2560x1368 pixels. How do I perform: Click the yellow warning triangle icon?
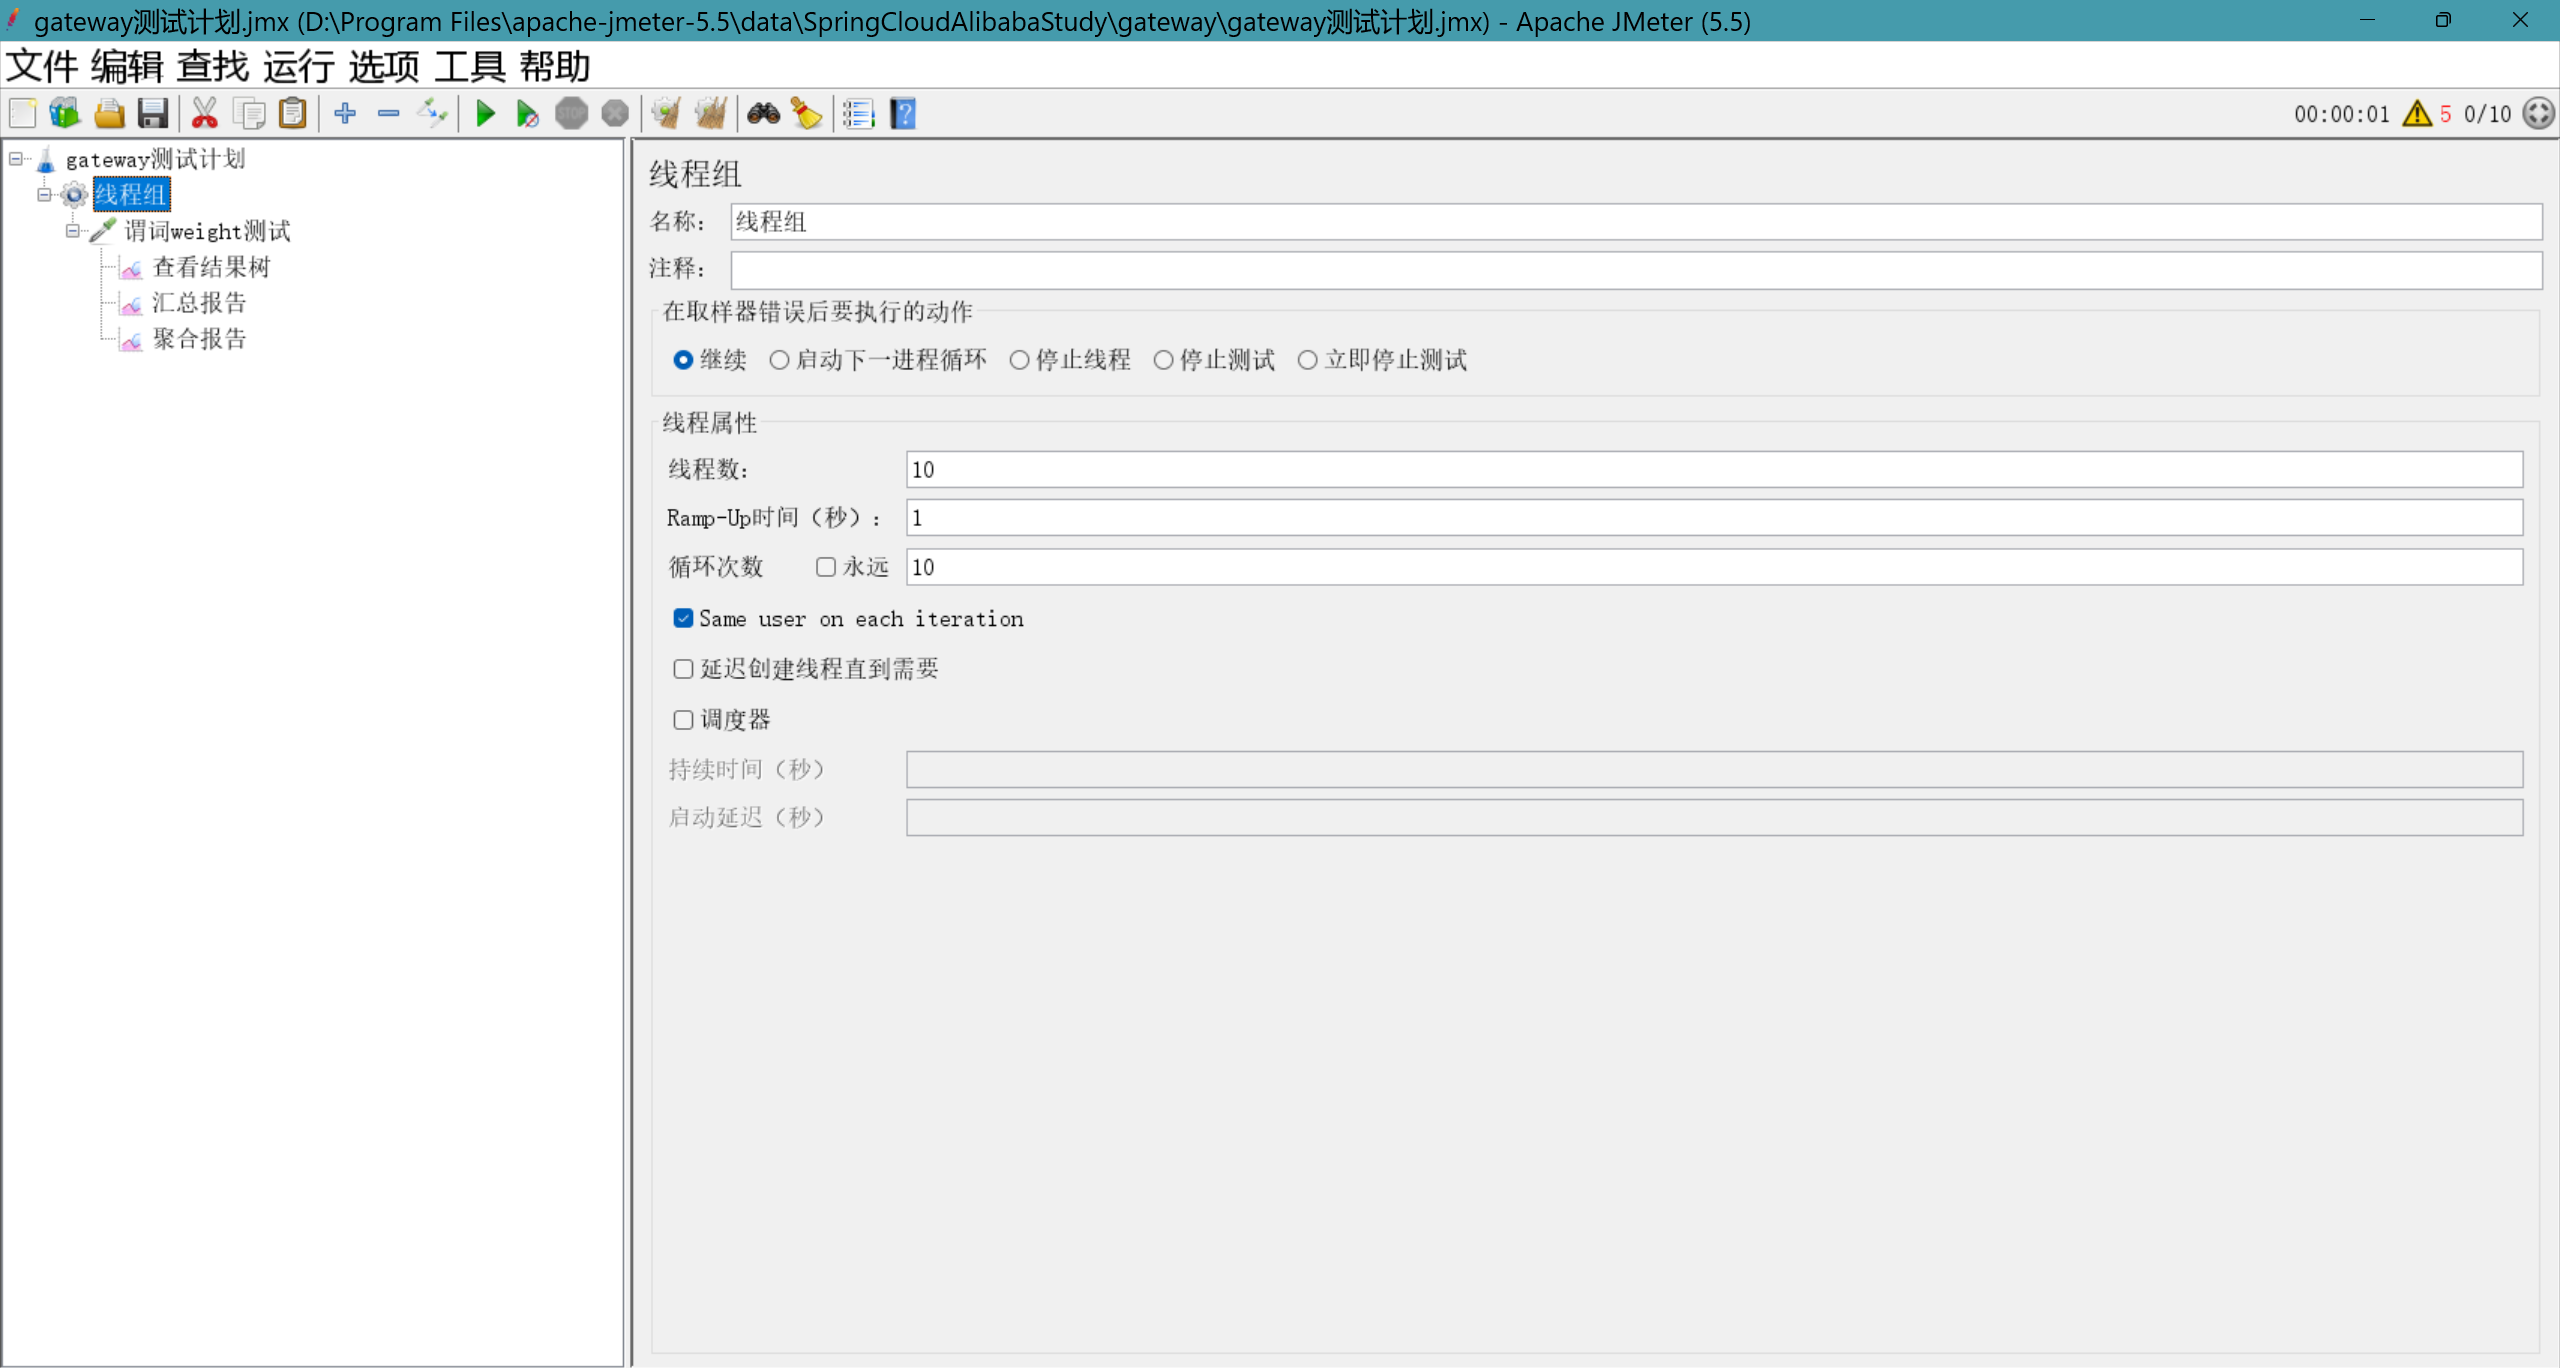point(2417,114)
